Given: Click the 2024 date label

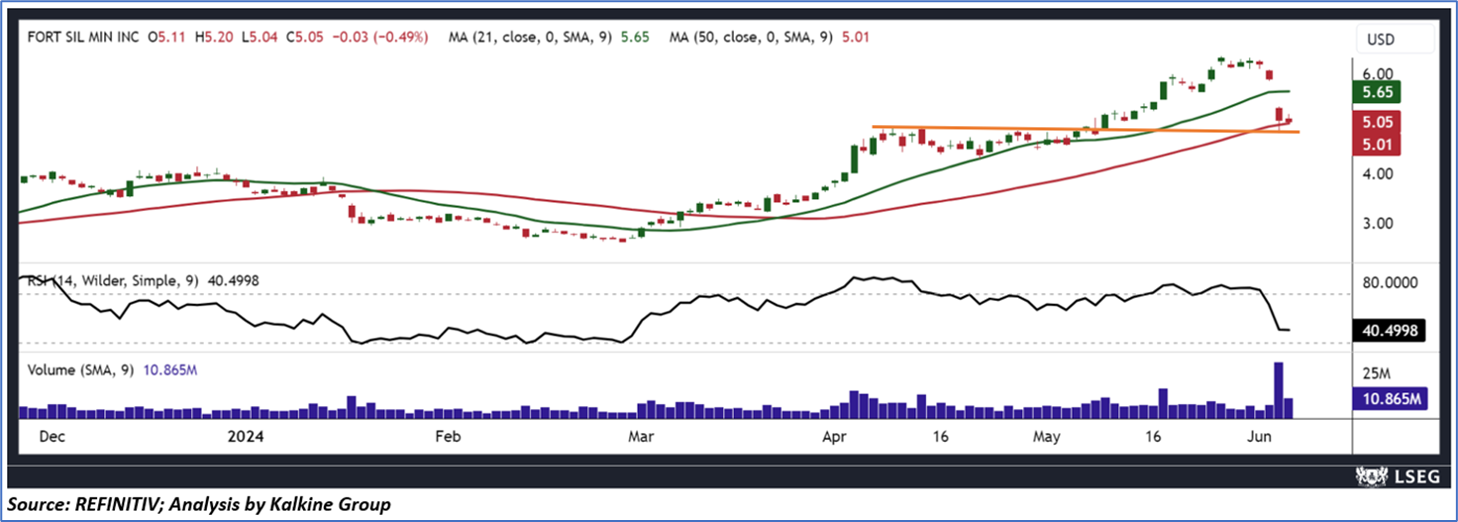Looking at the screenshot, I should (245, 437).
